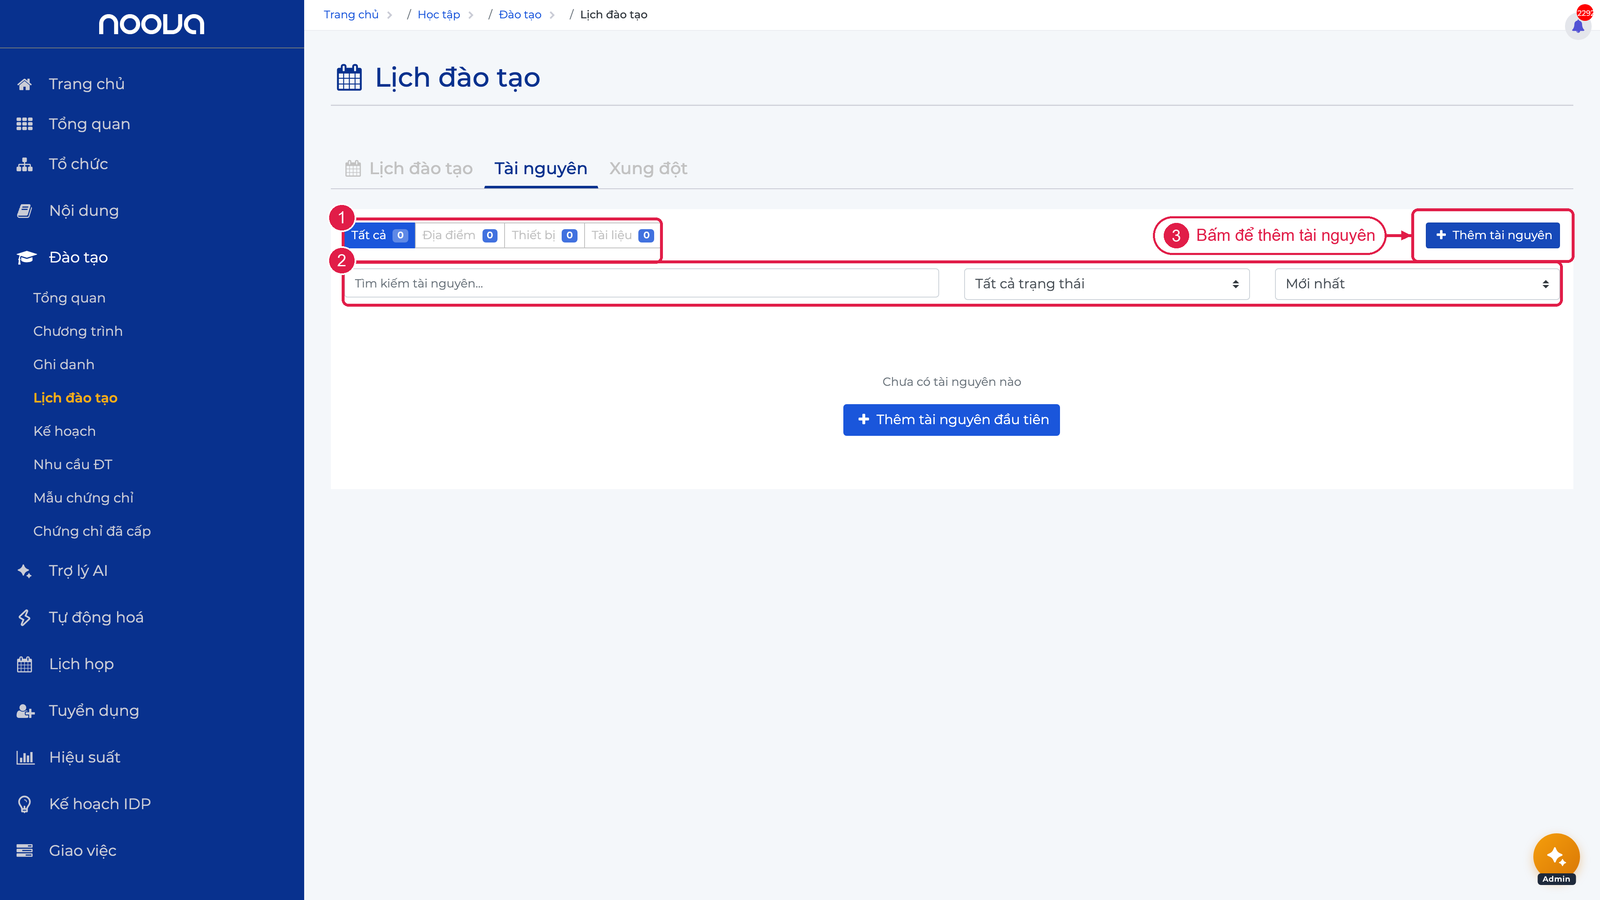
Task: Open the Tất cả trạng thái dropdown
Action: (1107, 284)
